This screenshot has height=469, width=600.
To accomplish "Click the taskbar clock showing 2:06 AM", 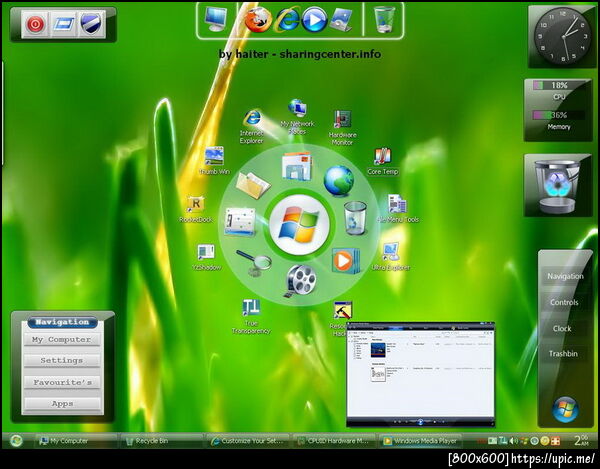I will [581, 440].
